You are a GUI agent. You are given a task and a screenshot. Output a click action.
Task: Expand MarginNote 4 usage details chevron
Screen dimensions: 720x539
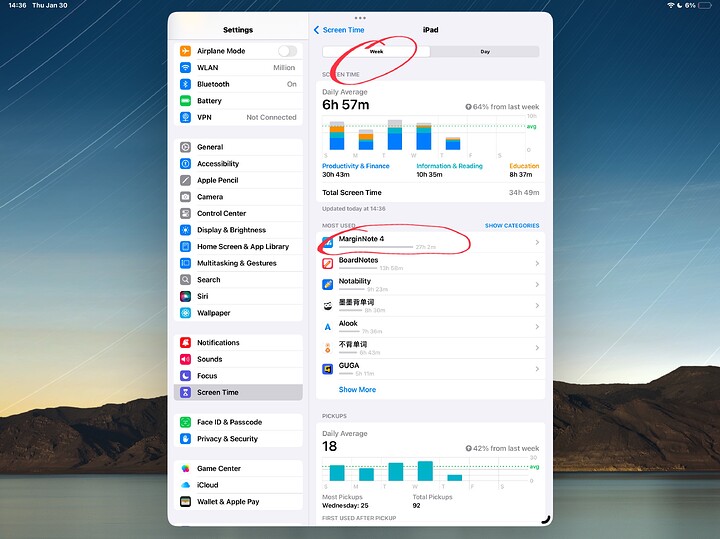click(537, 242)
